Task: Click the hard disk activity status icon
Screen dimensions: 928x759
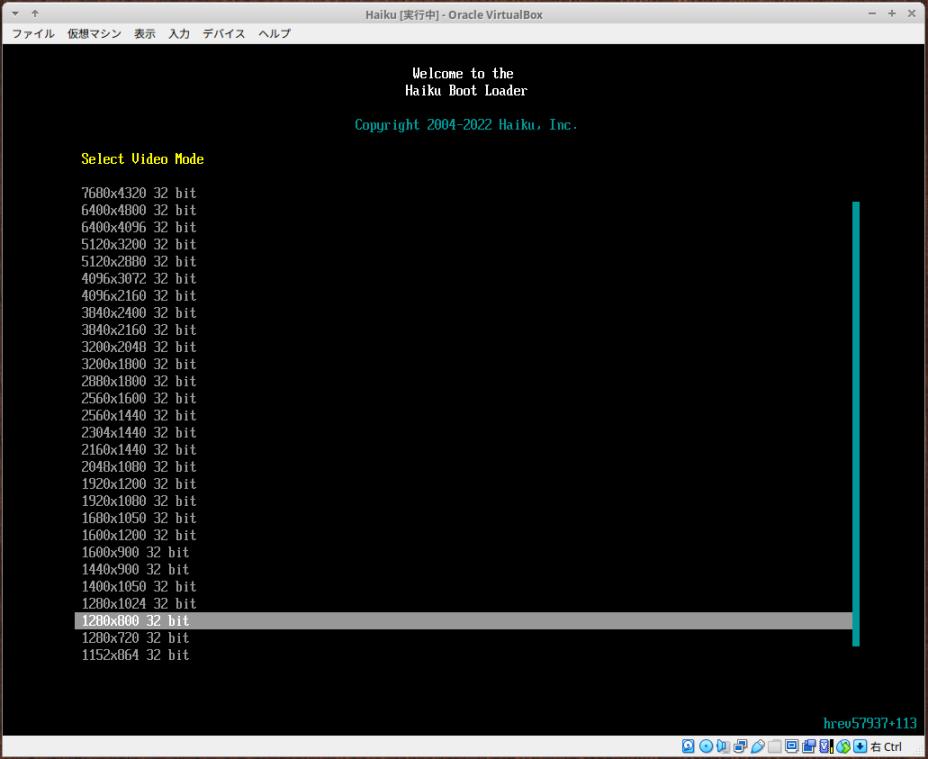Action: pos(688,746)
